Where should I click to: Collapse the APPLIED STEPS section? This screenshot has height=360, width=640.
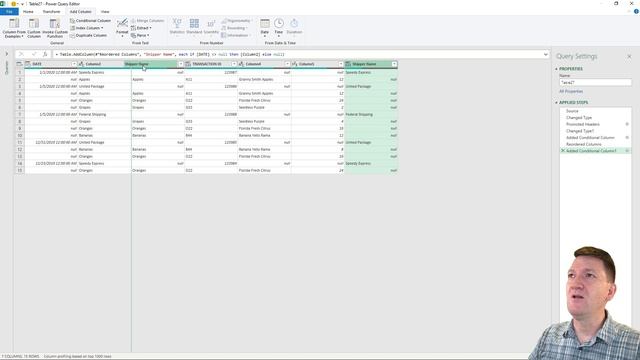click(x=556, y=102)
